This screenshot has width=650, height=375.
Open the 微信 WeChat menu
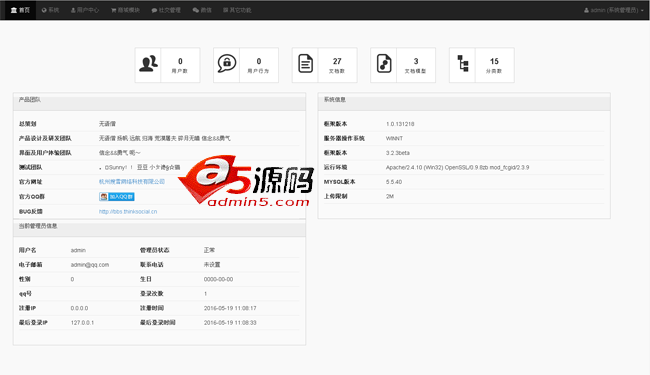(202, 10)
